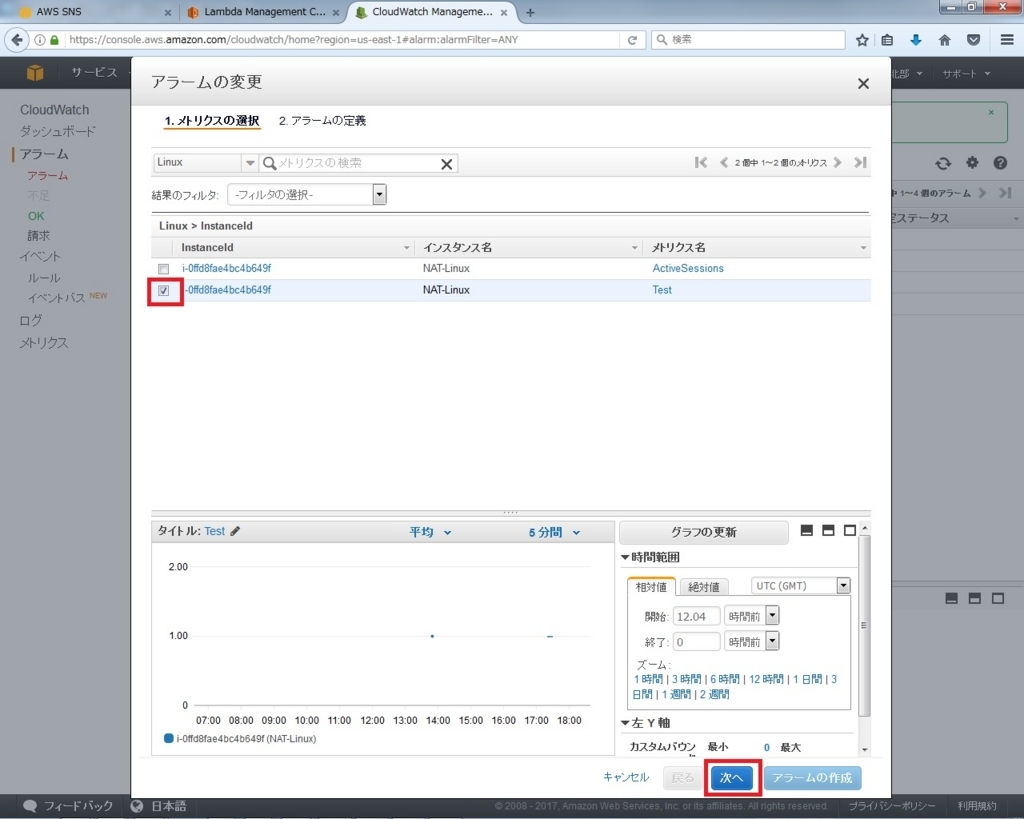Image resolution: width=1024 pixels, height=819 pixels.
Task: Open Firefox bookmarks list icon
Action: pyautogui.click(x=887, y=40)
